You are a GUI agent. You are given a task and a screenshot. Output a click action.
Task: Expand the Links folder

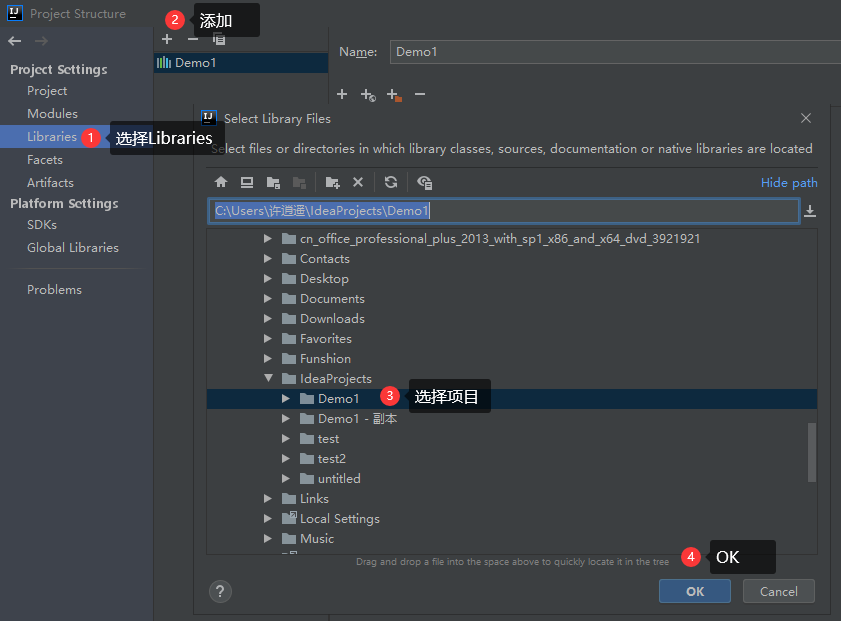click(267, 498)
